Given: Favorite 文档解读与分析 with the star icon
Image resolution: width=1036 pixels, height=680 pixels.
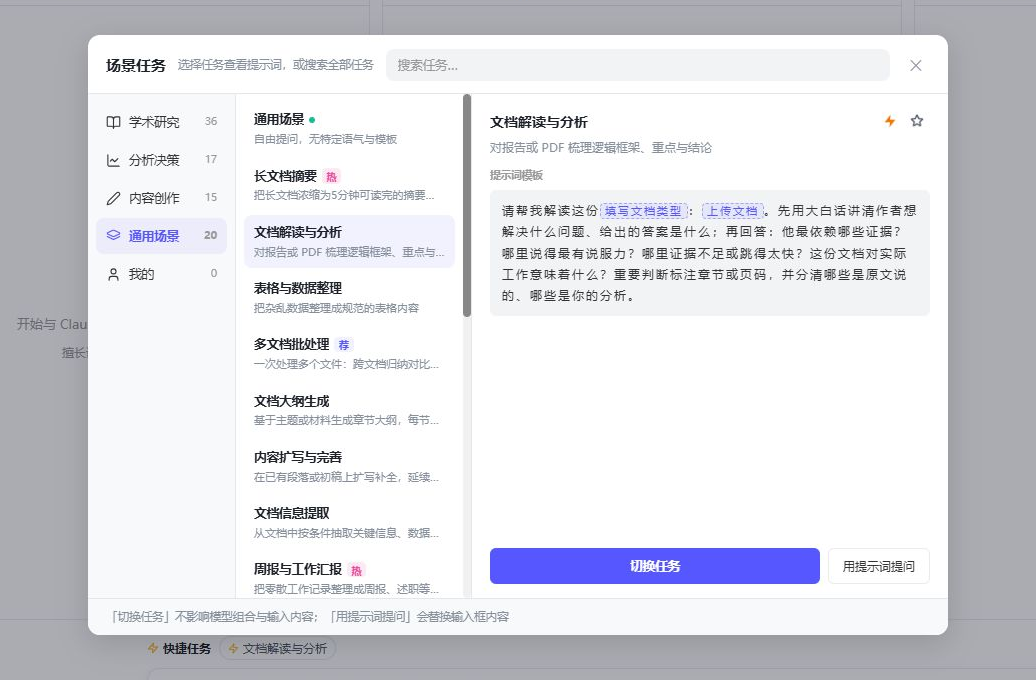Looking at the screenshot, I should coord(916,121).
